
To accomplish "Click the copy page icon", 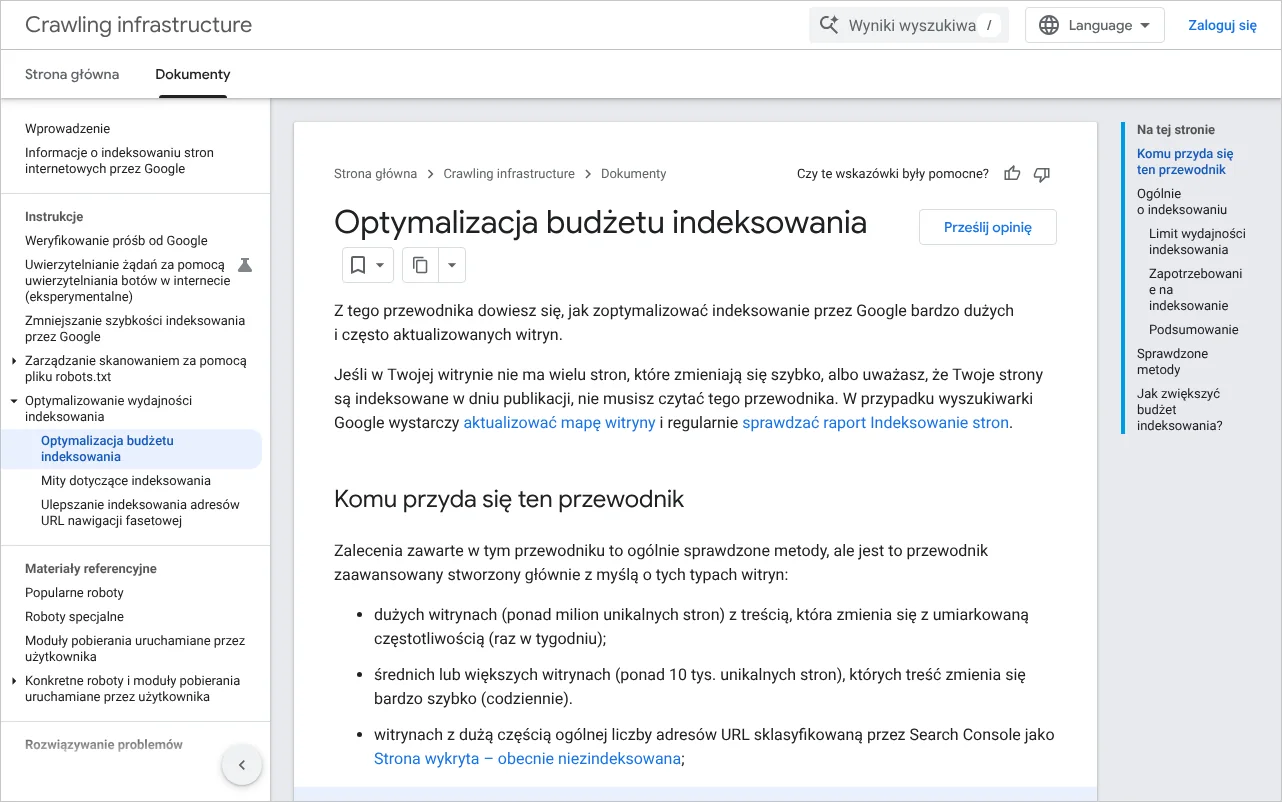I will click(420, 265).
